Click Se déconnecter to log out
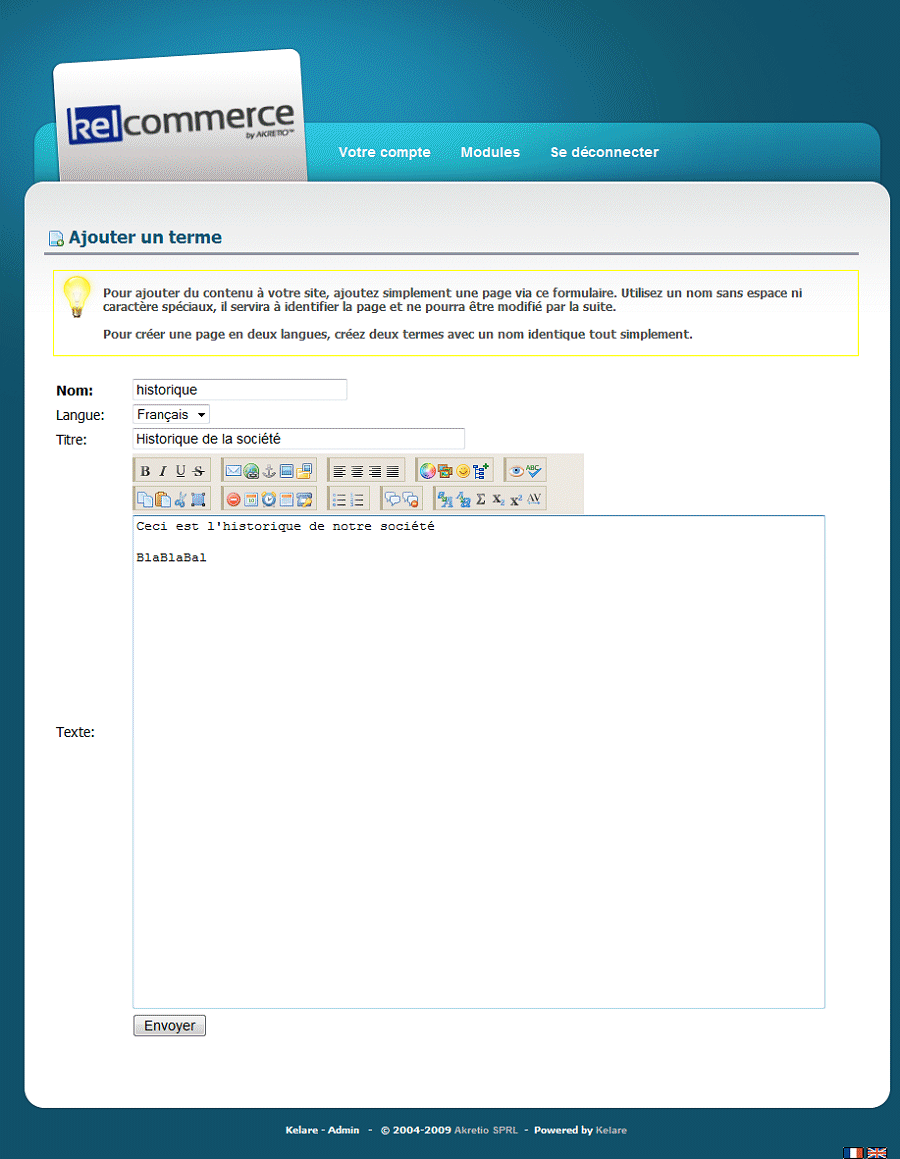900x1159 pixels. tap(604, 152)
